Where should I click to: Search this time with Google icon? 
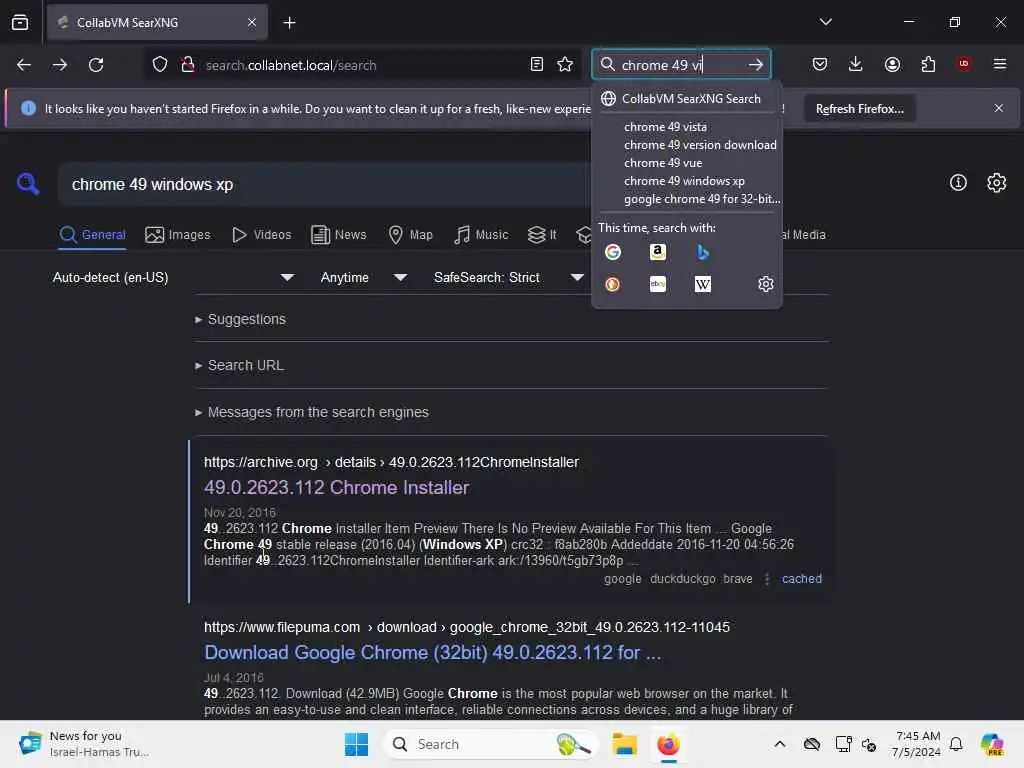tap(613, 252)
